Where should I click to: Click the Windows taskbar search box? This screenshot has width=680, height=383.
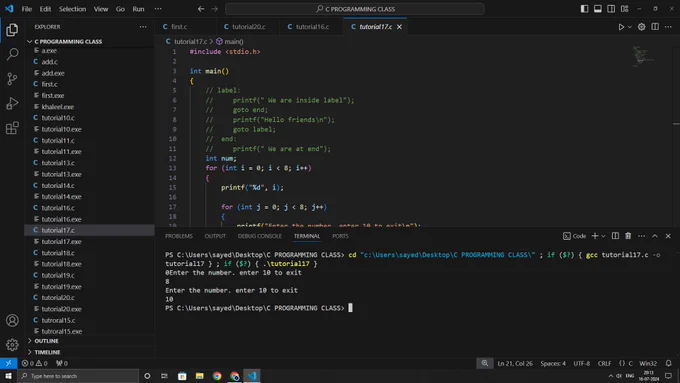point(78,376)
